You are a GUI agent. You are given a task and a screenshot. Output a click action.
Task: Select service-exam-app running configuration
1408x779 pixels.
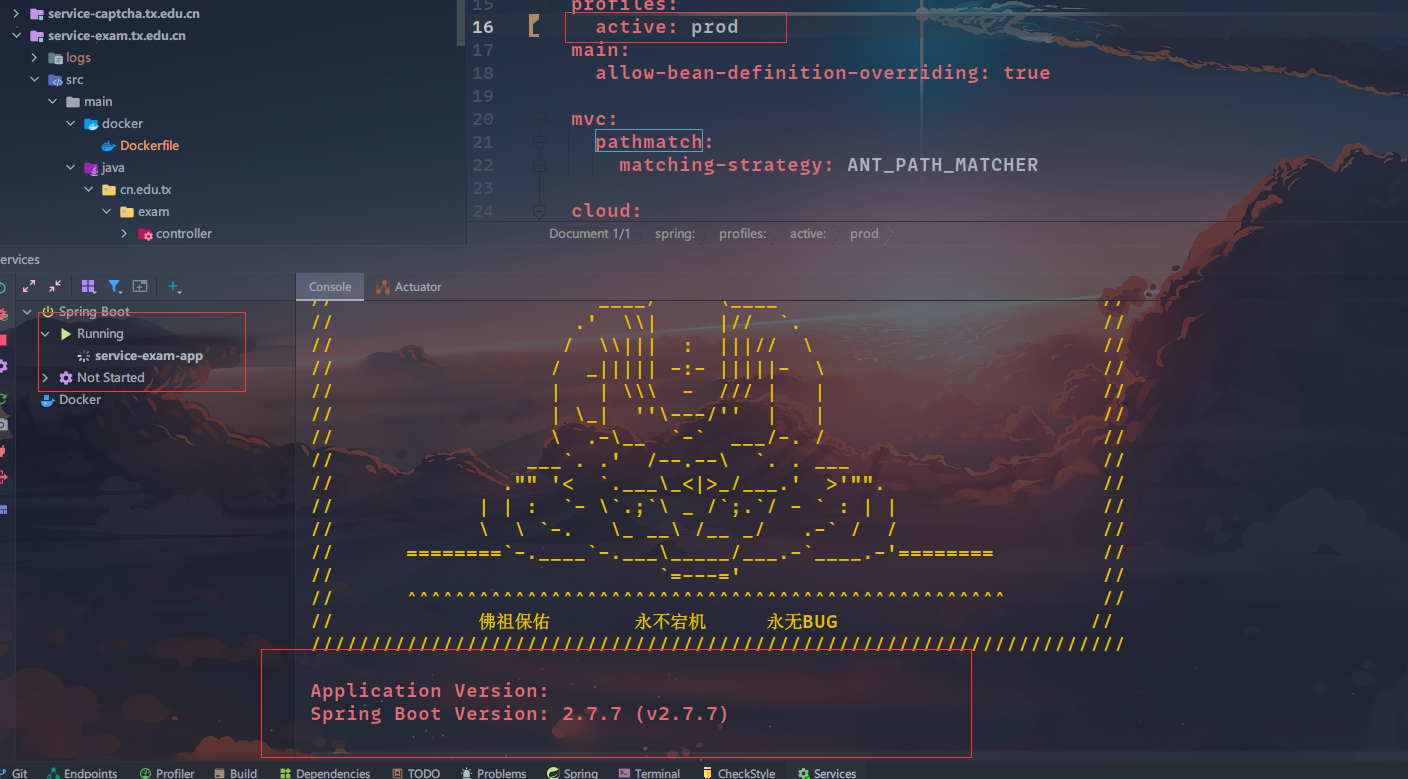point(148,356)
